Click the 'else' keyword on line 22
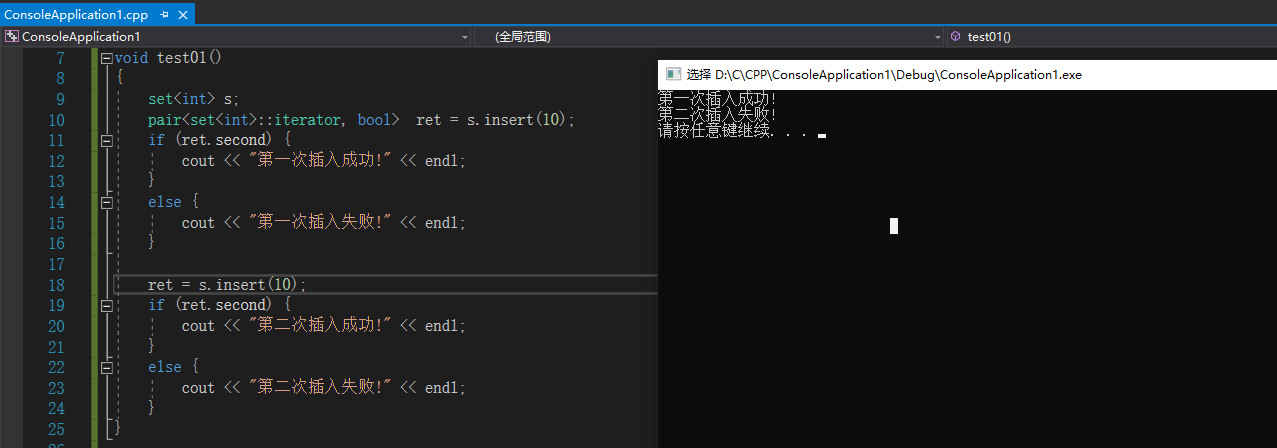 click(x=165, y=367)
